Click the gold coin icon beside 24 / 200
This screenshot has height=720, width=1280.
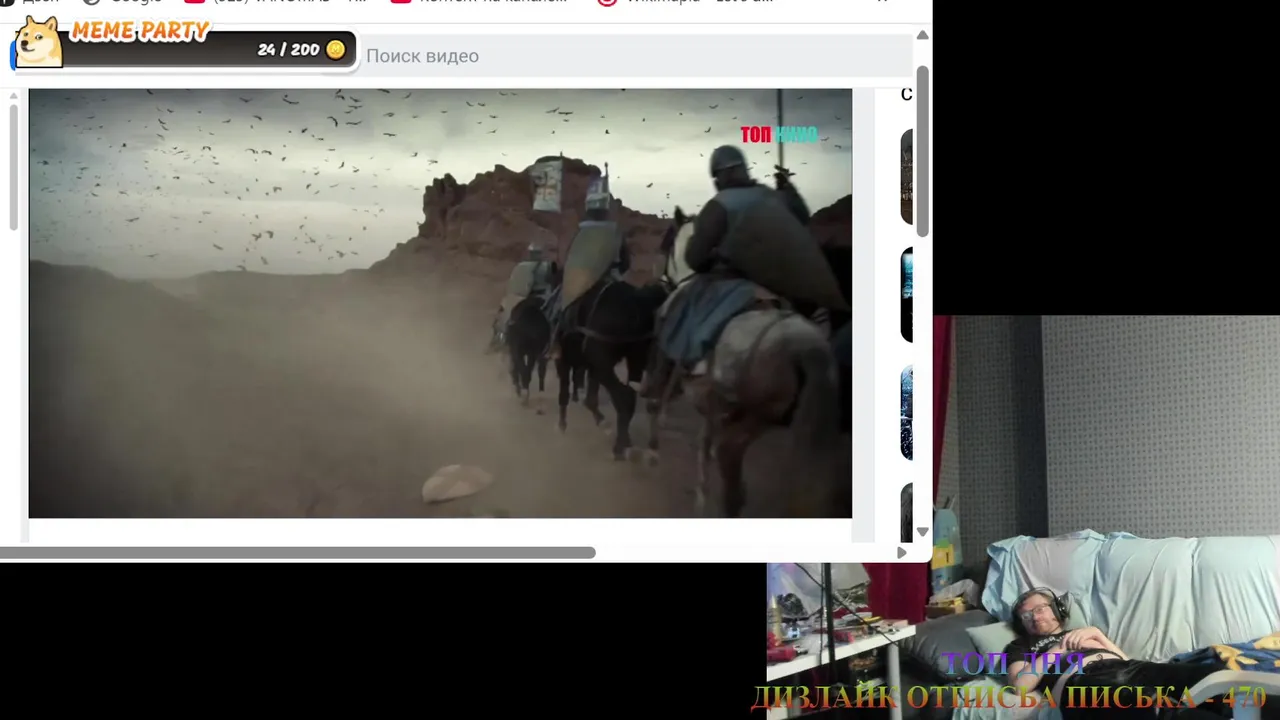click(x=336, y=49)
